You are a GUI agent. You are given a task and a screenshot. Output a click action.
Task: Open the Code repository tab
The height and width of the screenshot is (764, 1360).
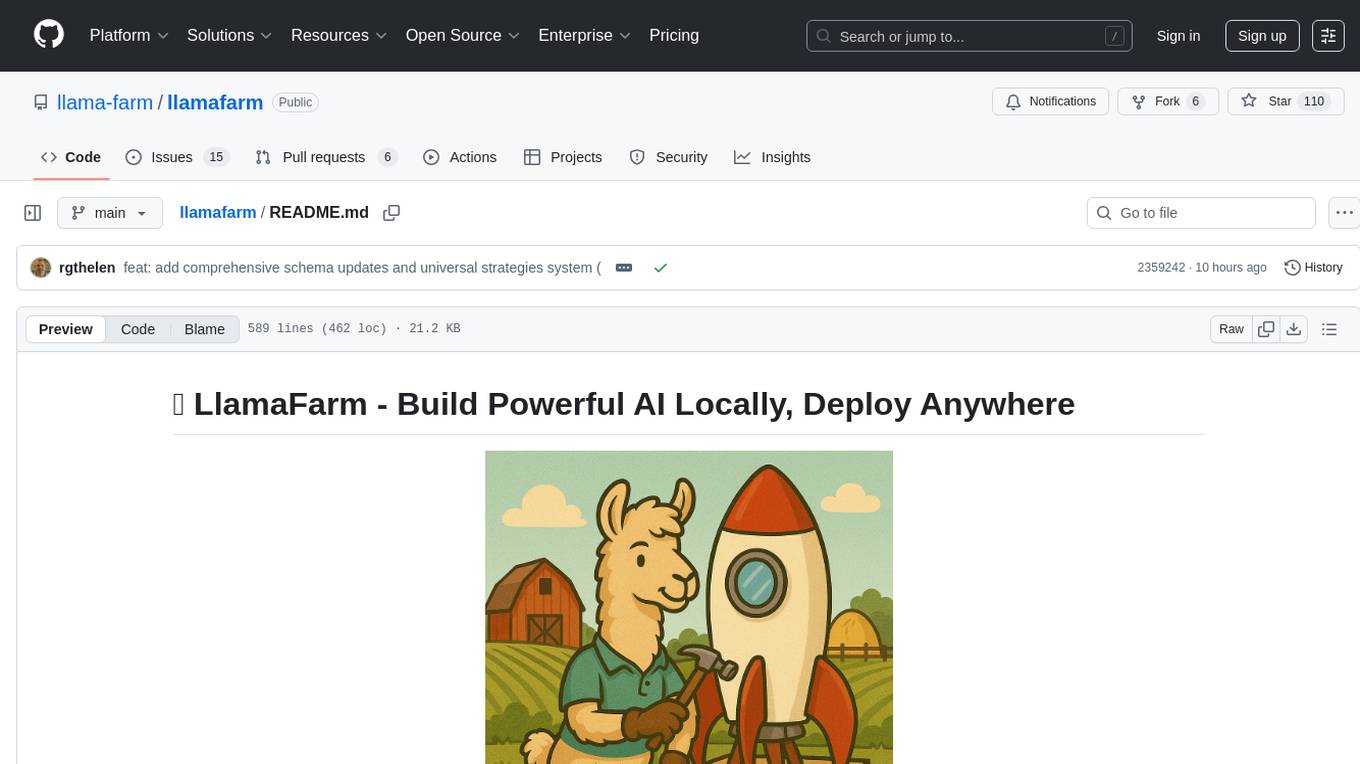[71, 157]
